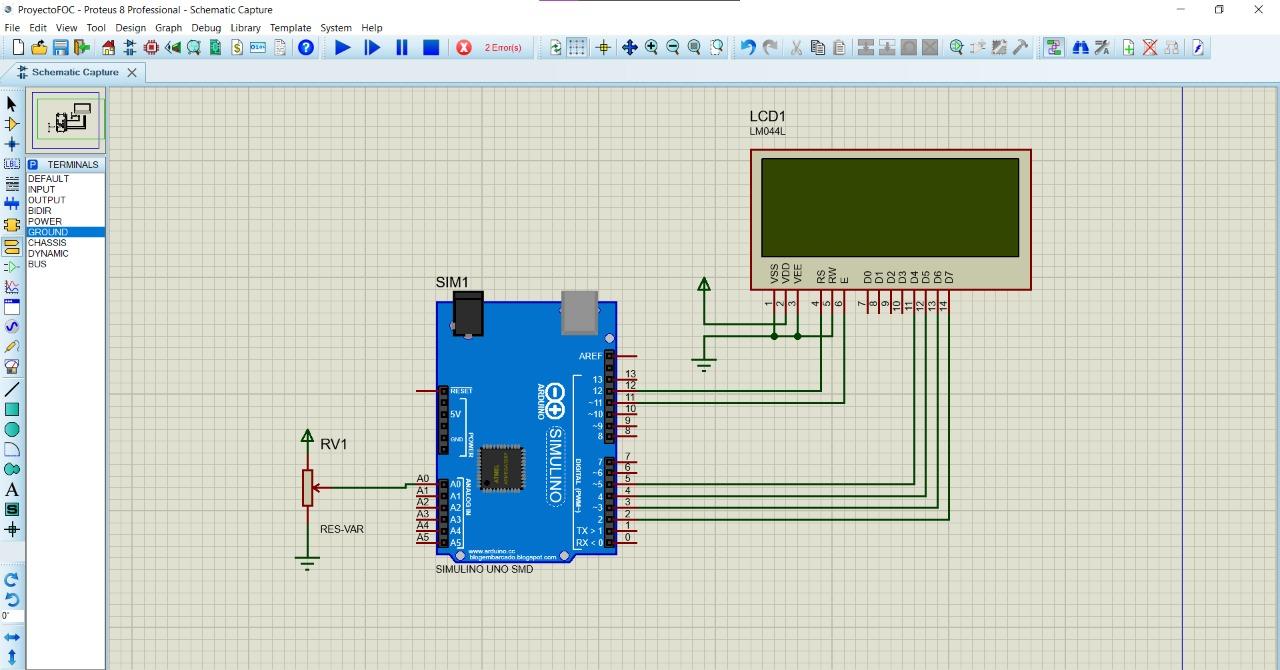Create a new project with New icon
This screenshot has width=1280, height=670.
pos(17,47)
